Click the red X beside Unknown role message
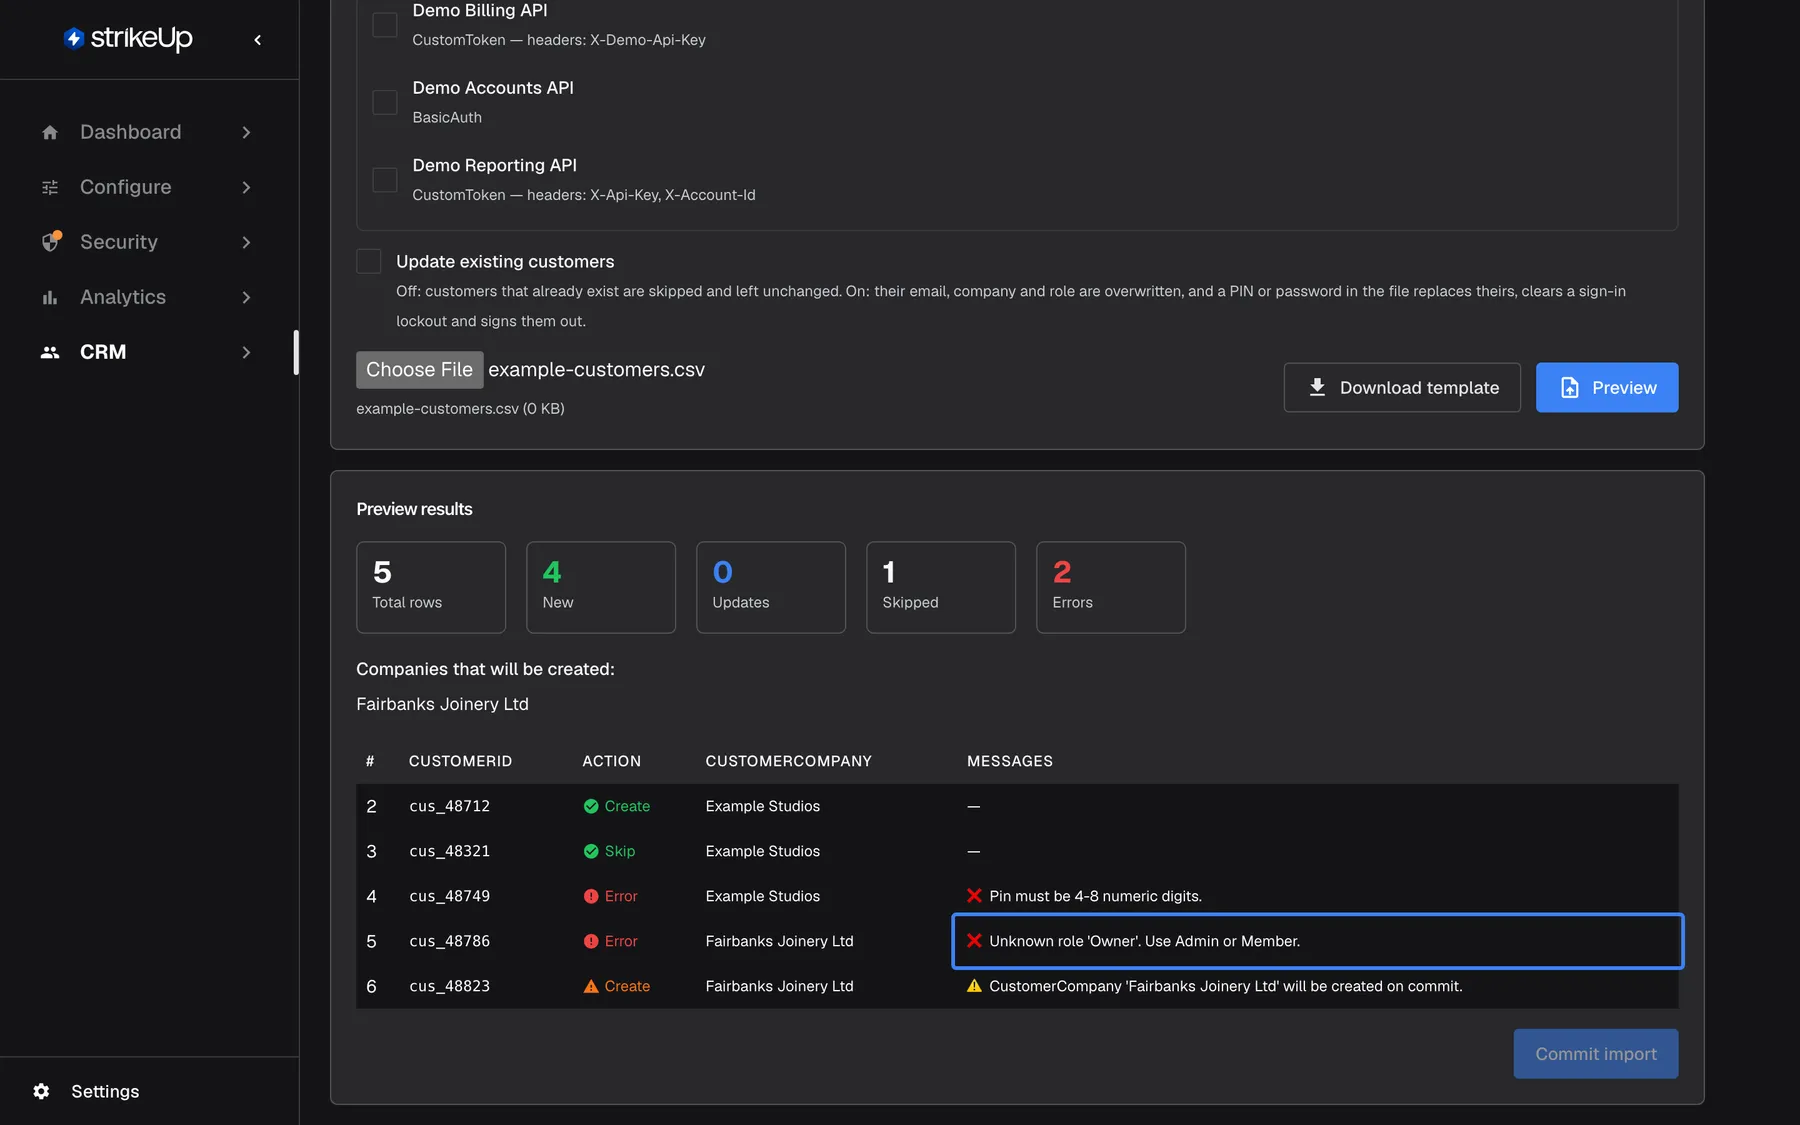Viewport: 1800px width, 1125px height. click(x=974, y=941)
